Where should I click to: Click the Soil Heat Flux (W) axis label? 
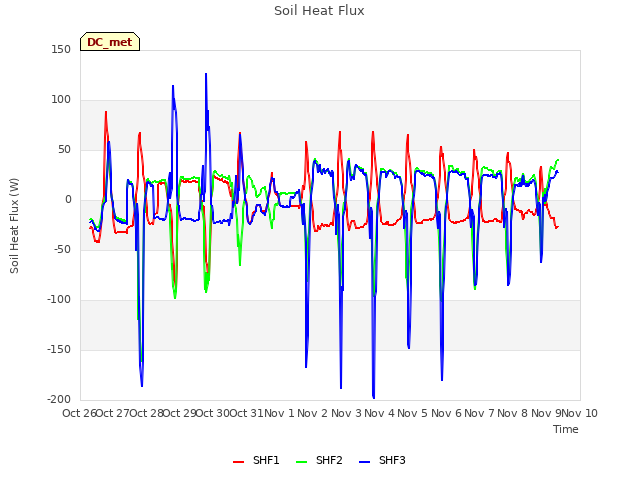[x=14, y=226]
